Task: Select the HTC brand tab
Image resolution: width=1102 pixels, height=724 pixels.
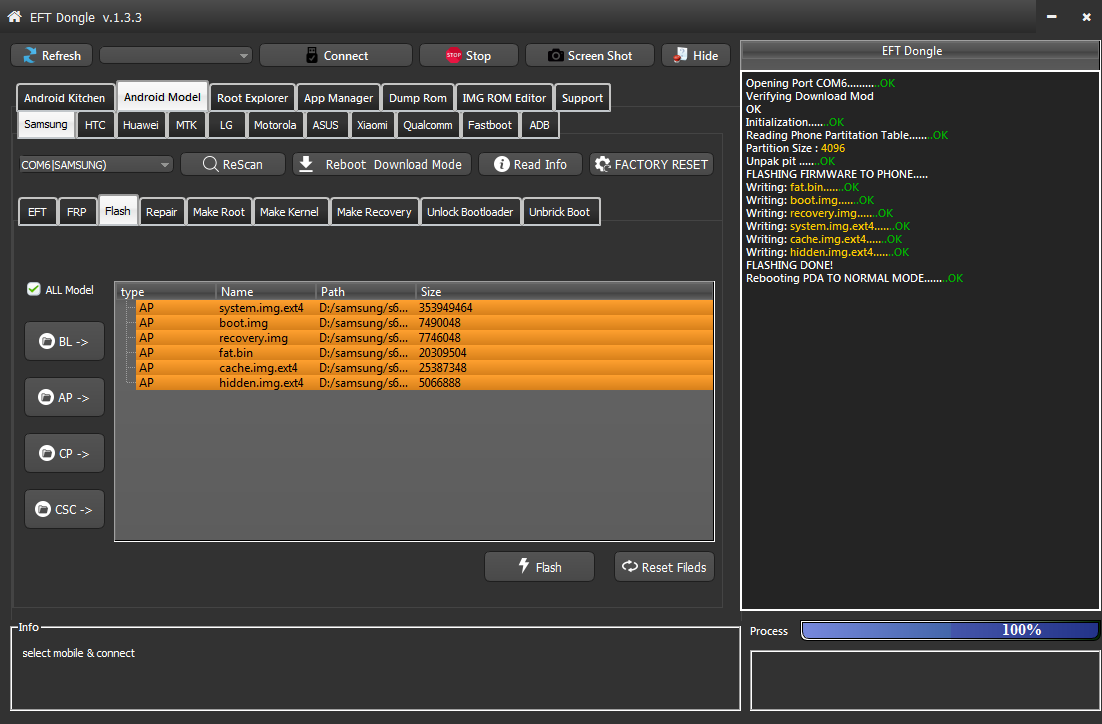Action: 95,124
